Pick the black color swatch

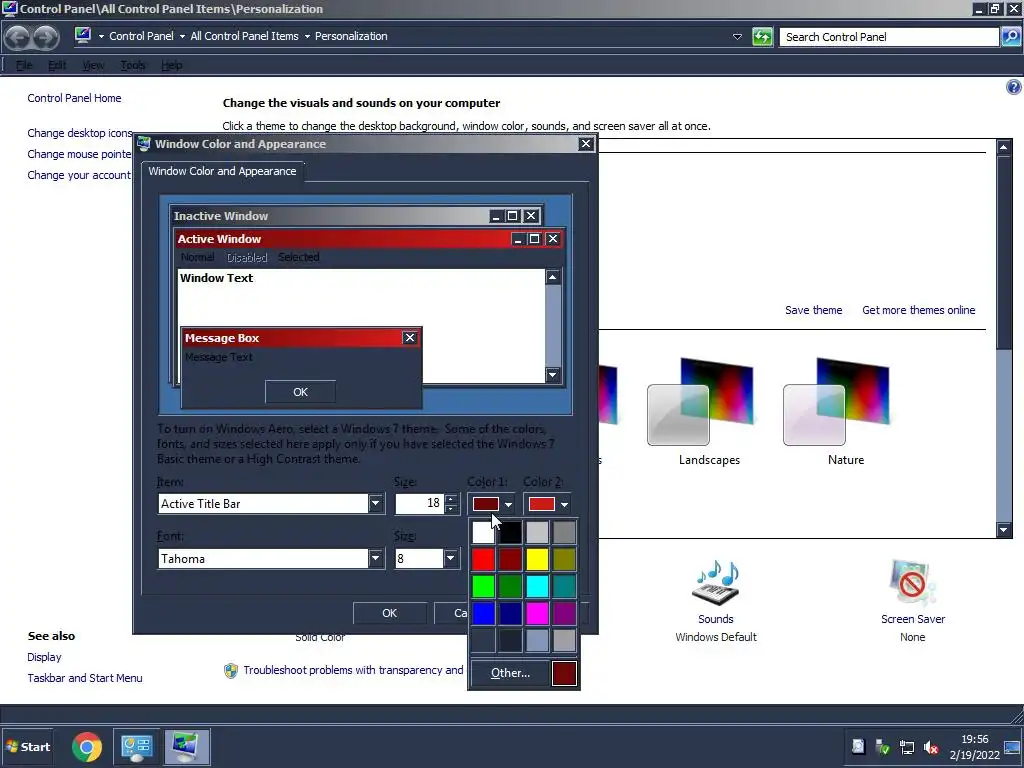click(510, 532)
